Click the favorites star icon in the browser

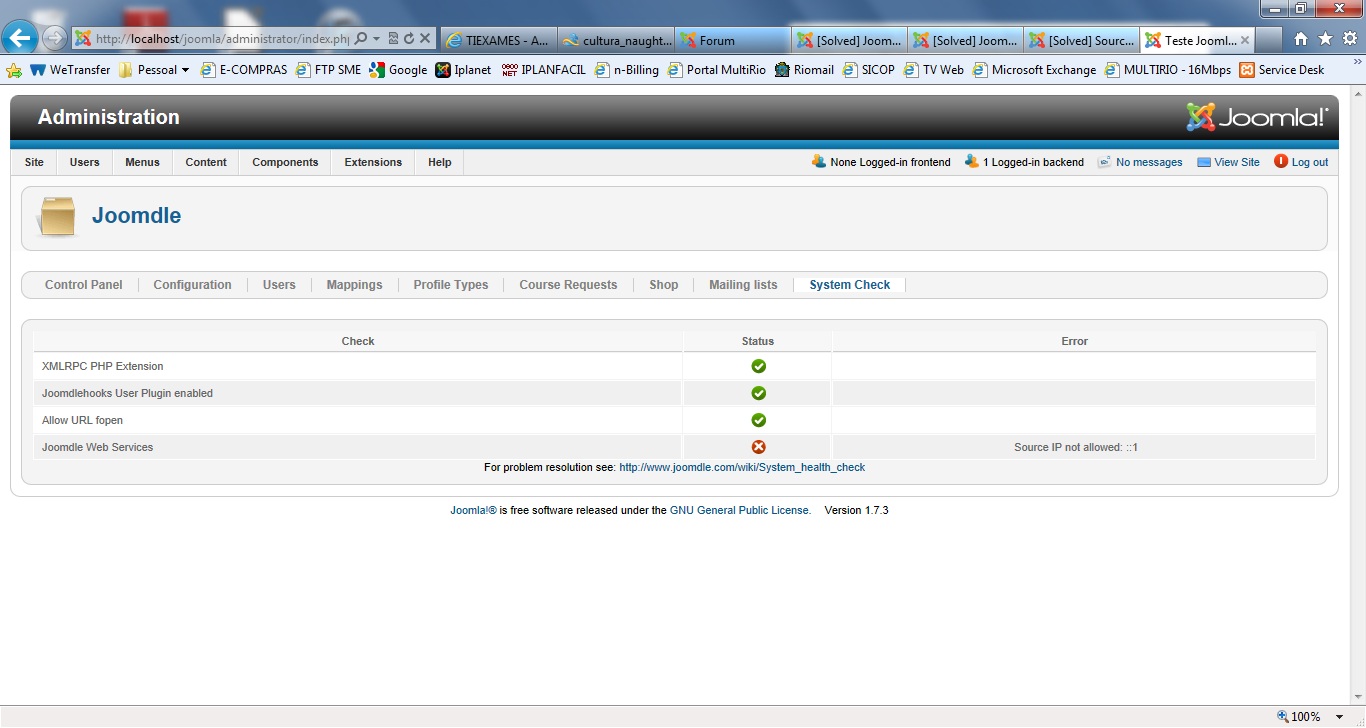click(1325, 39)
